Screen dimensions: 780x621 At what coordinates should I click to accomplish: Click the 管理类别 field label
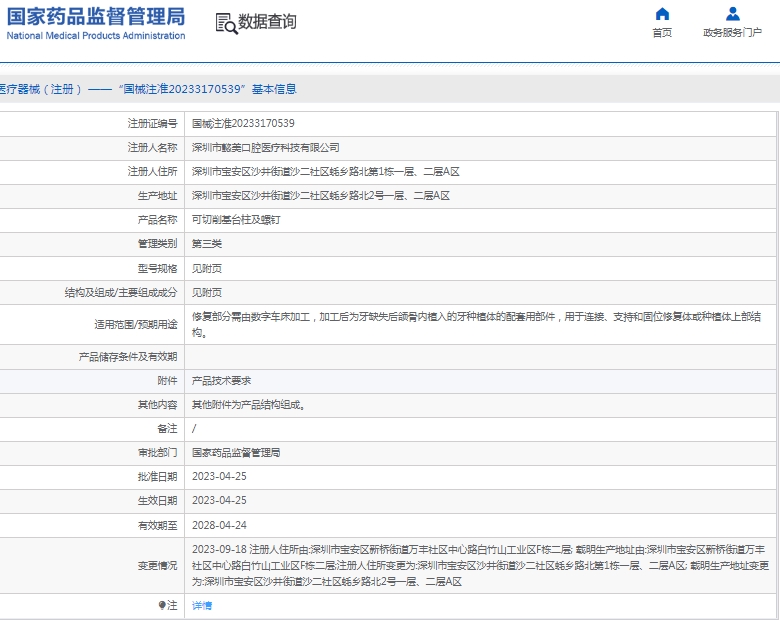tap(157, 244)
